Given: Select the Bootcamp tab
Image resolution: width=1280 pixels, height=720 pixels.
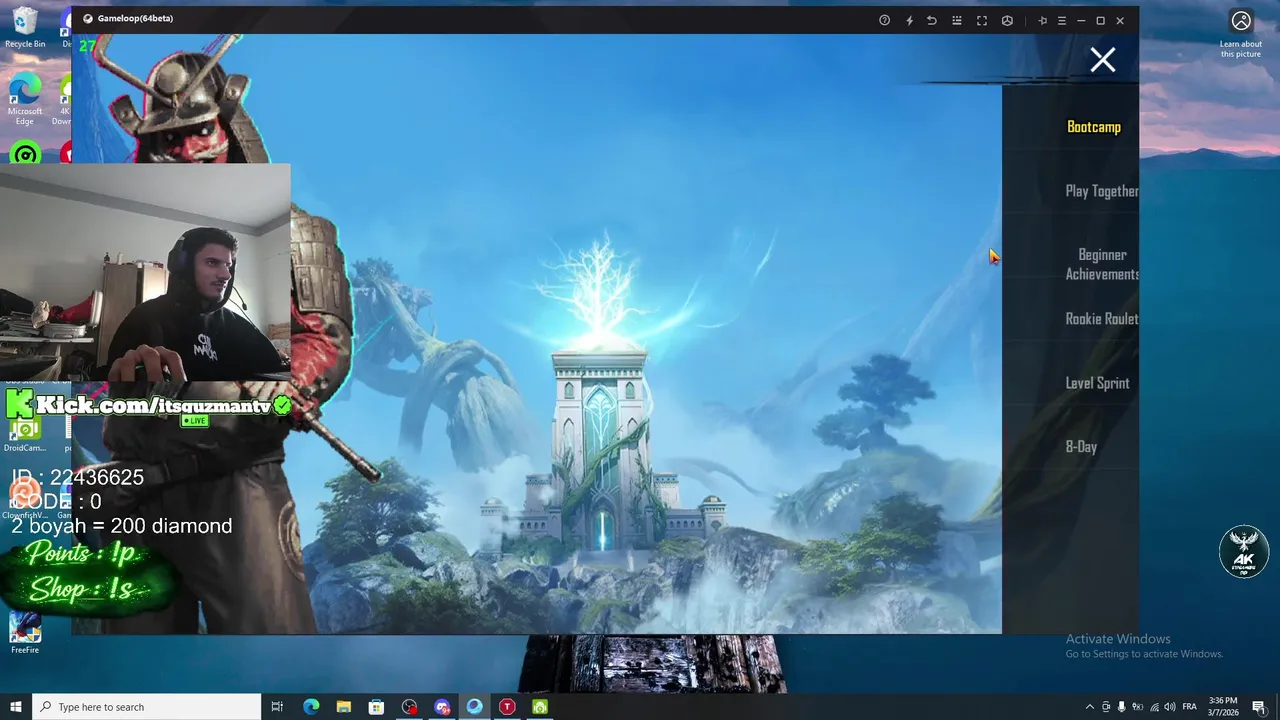Looking at the screenshot, I should click(x=1093, y=127).
